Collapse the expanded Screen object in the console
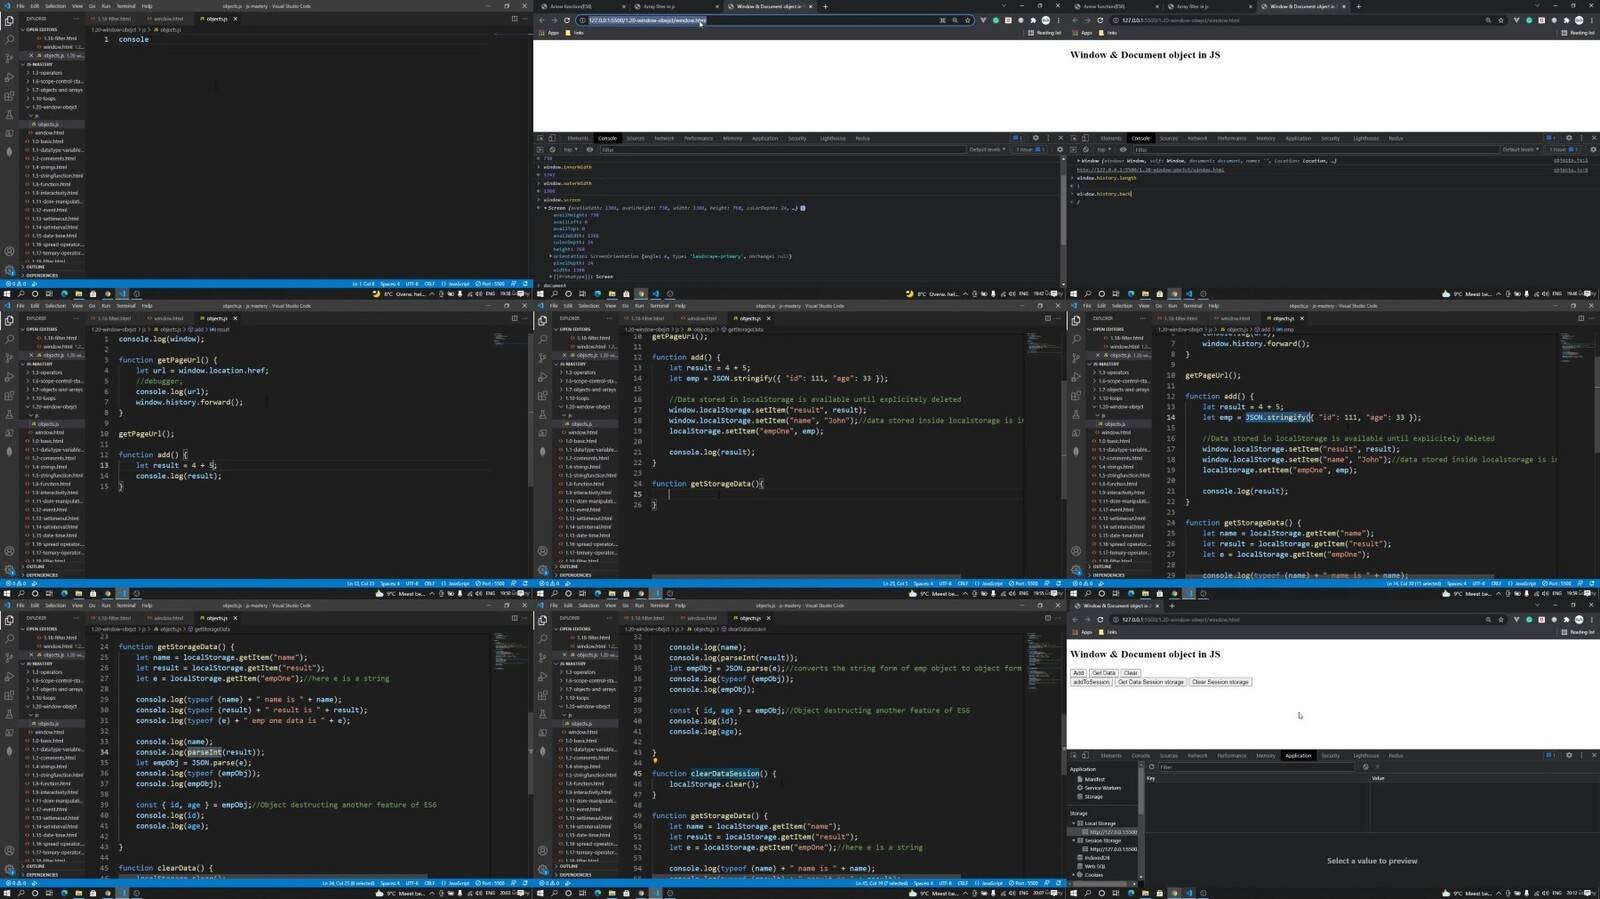Viewport: 1600px width, 899px height. [545, 208]
